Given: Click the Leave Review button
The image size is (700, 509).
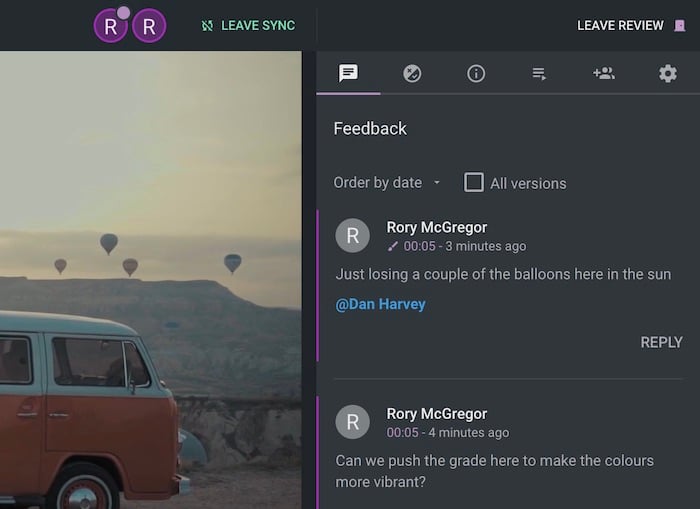Looking at the screenshot, I should coord(620,25).
